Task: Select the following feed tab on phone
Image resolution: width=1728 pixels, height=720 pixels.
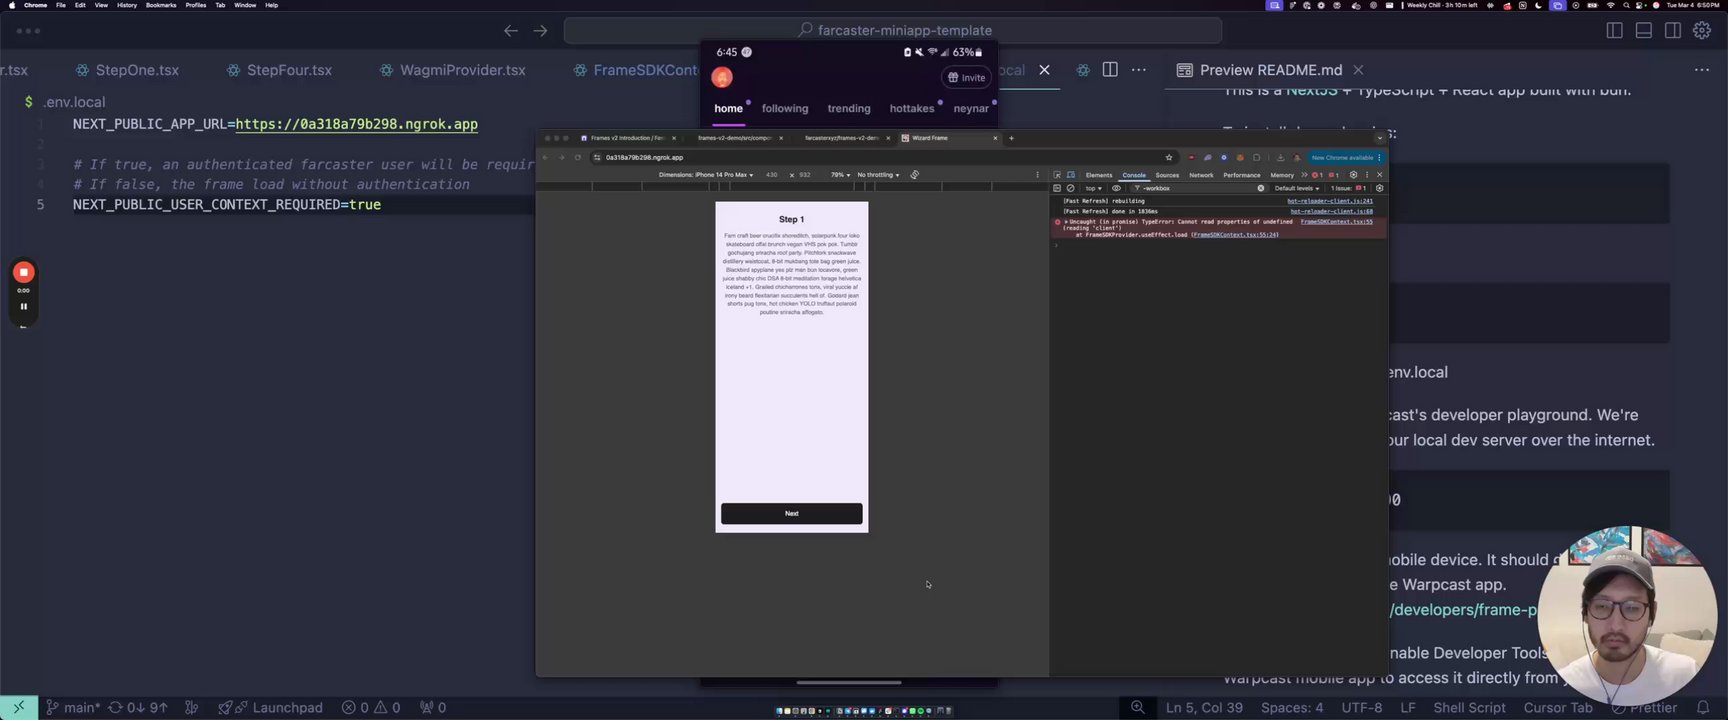Action: click(785, 108)
